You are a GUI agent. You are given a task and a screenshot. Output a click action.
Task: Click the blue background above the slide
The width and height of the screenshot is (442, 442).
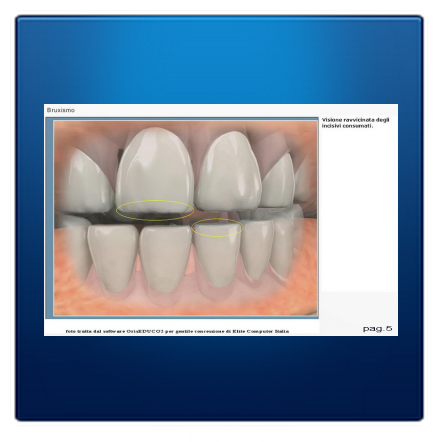point(220,60)
